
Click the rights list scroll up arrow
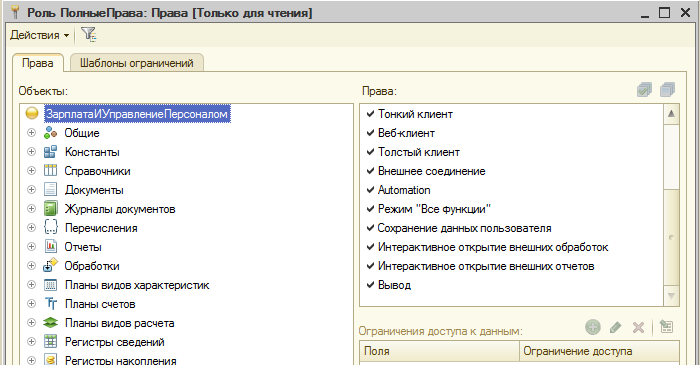[671, 114]
